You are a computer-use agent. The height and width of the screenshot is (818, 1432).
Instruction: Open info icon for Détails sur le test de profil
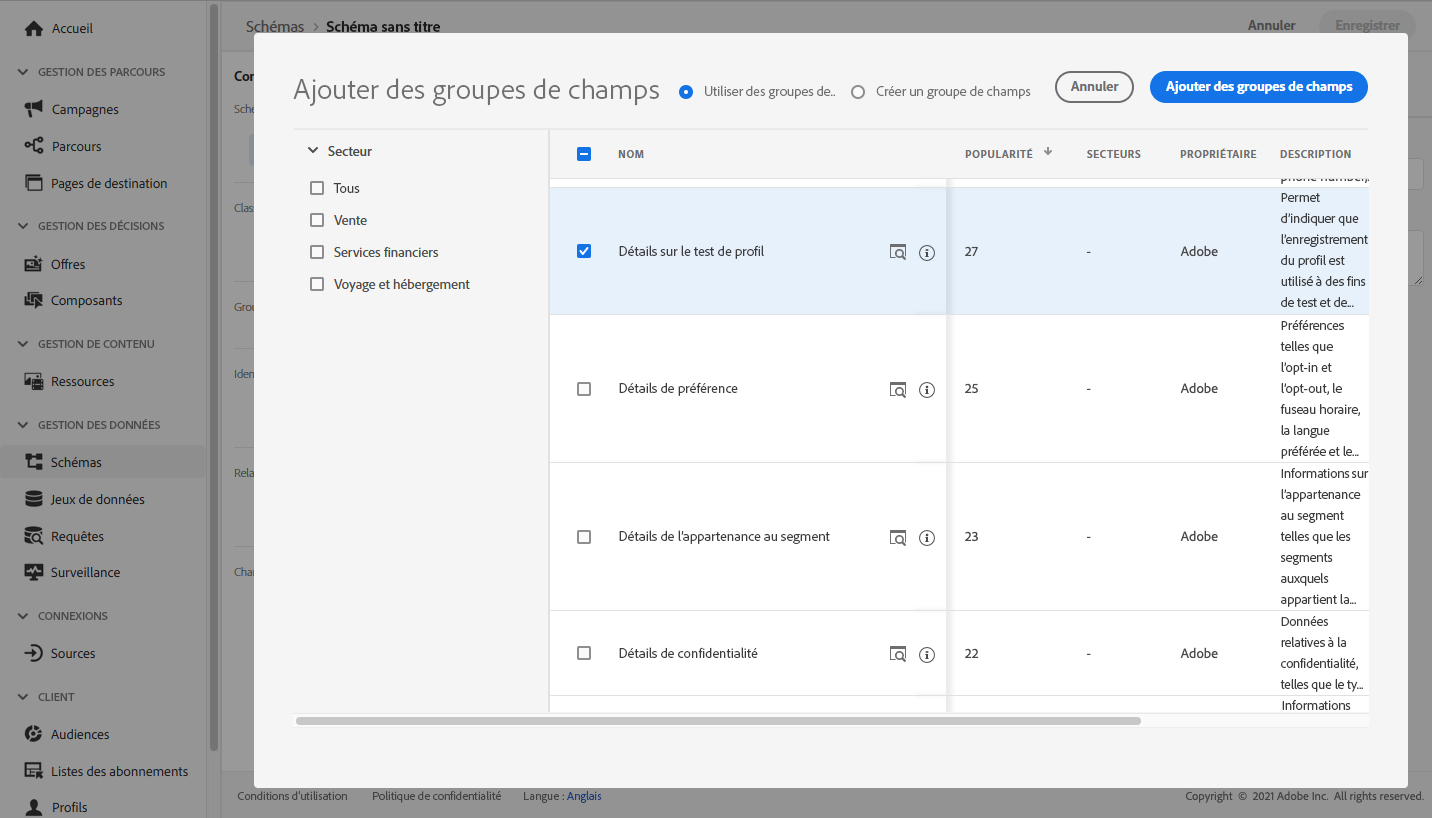(927, 253)
